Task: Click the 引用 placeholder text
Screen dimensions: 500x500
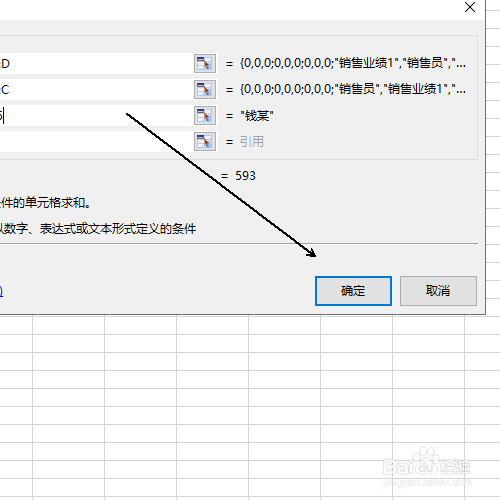Action: click(252, 142)
